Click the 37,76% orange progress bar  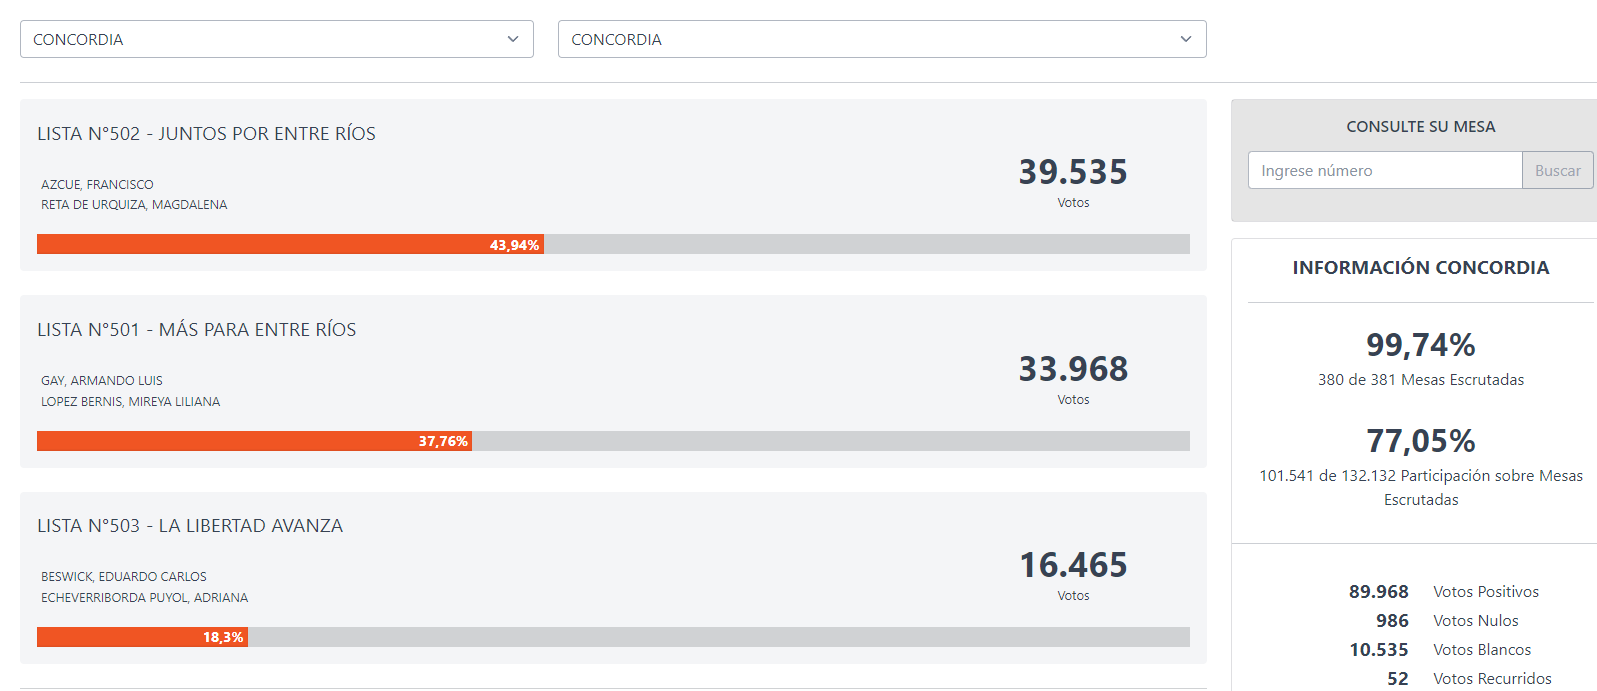point(254,441)
